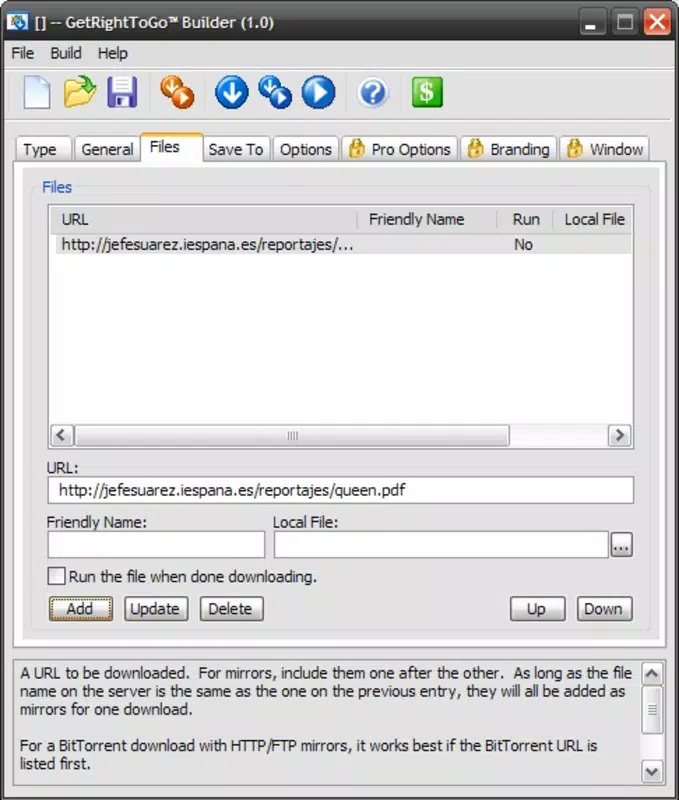The width and height of the screenshot is (679, 800).
Task: Click the help text scroll up arrow
Action: point(651,674)
